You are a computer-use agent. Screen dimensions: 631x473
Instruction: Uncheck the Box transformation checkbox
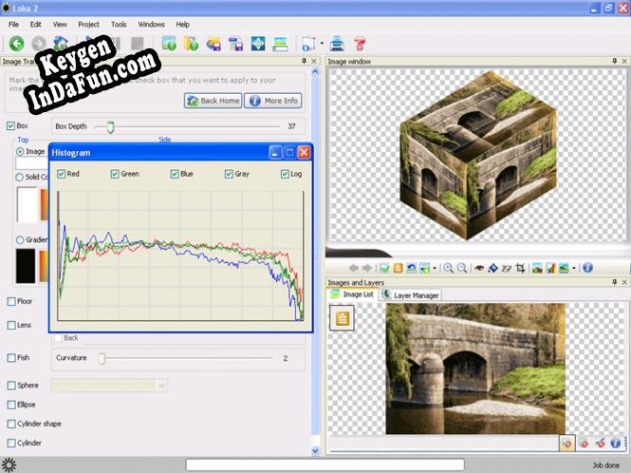click(x=11, y=126)
